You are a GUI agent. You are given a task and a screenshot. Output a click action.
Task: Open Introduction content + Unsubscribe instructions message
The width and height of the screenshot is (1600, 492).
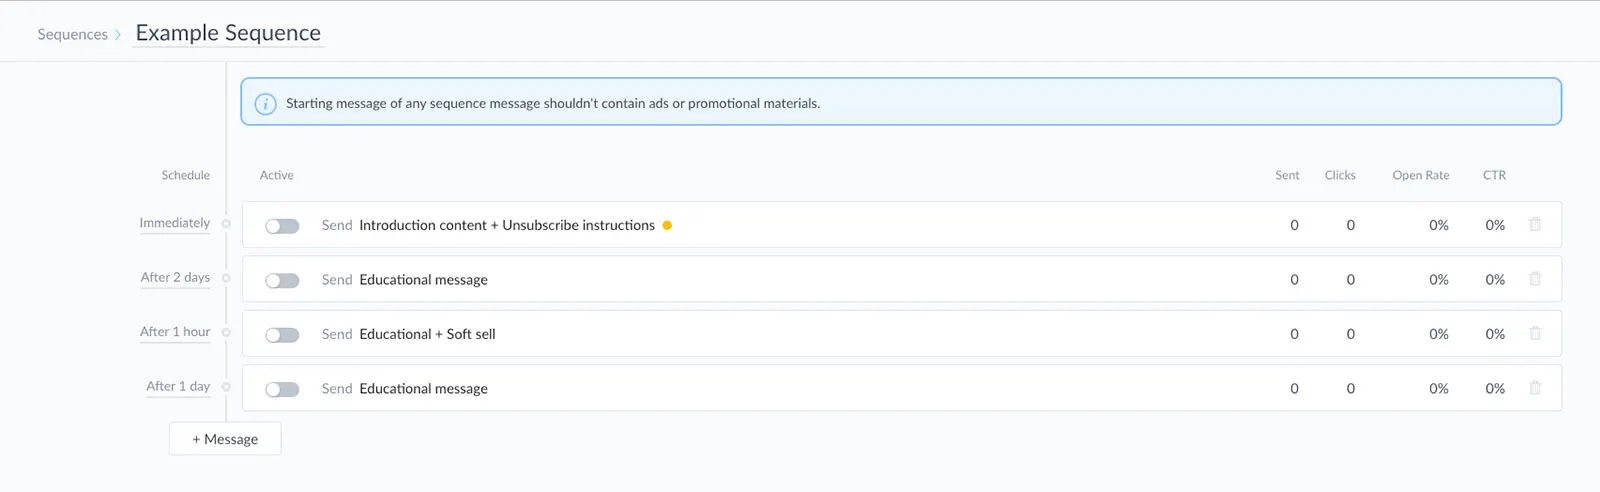pos(507,225)
